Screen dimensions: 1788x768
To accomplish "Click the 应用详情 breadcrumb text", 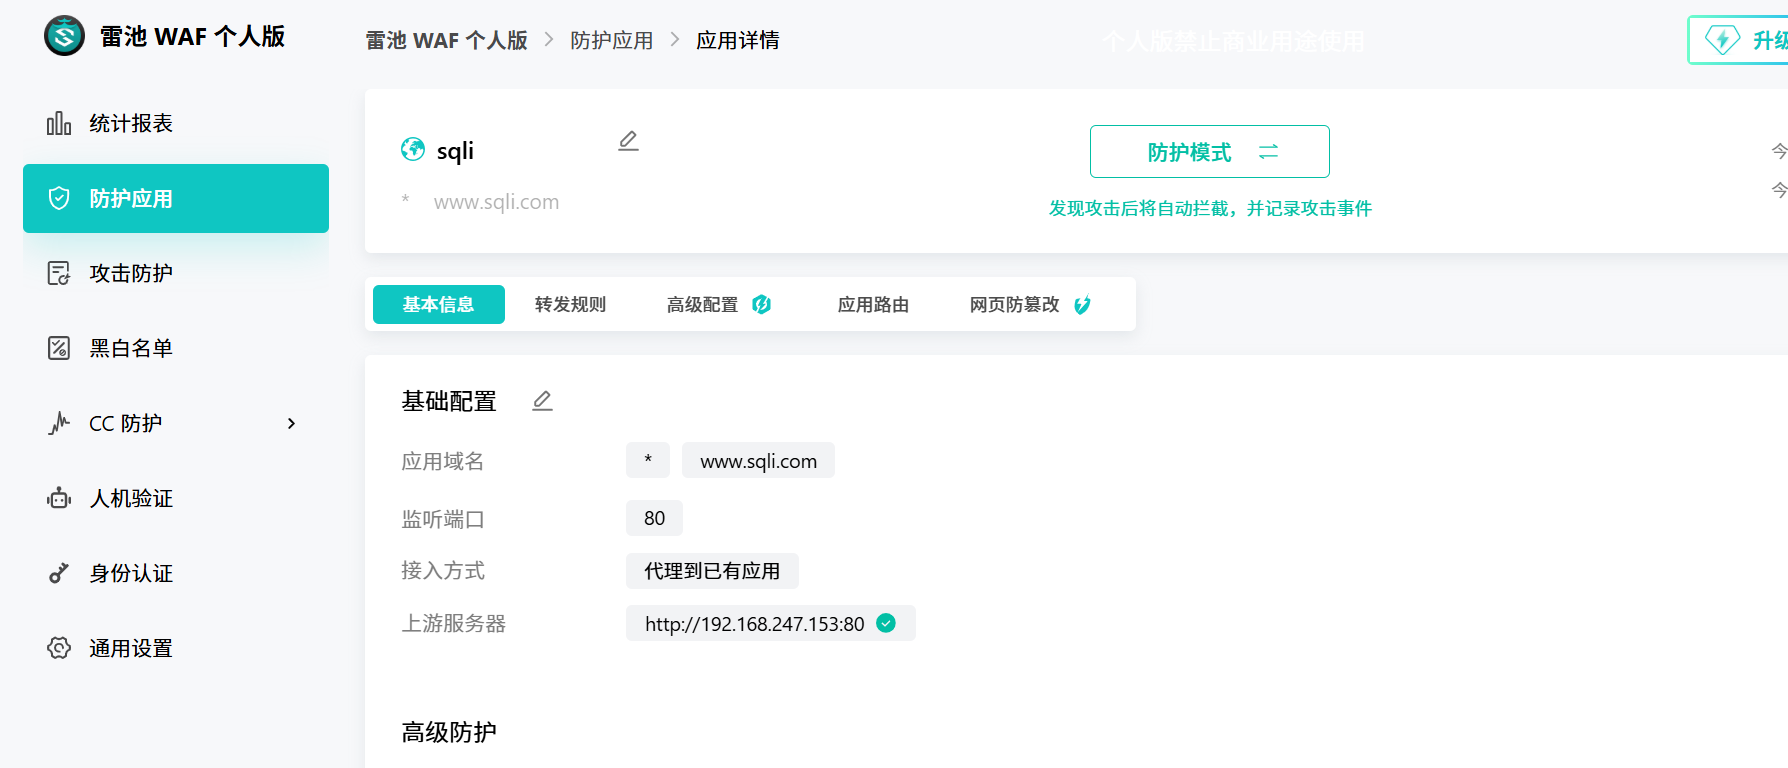I will click(x=738, y=40).
